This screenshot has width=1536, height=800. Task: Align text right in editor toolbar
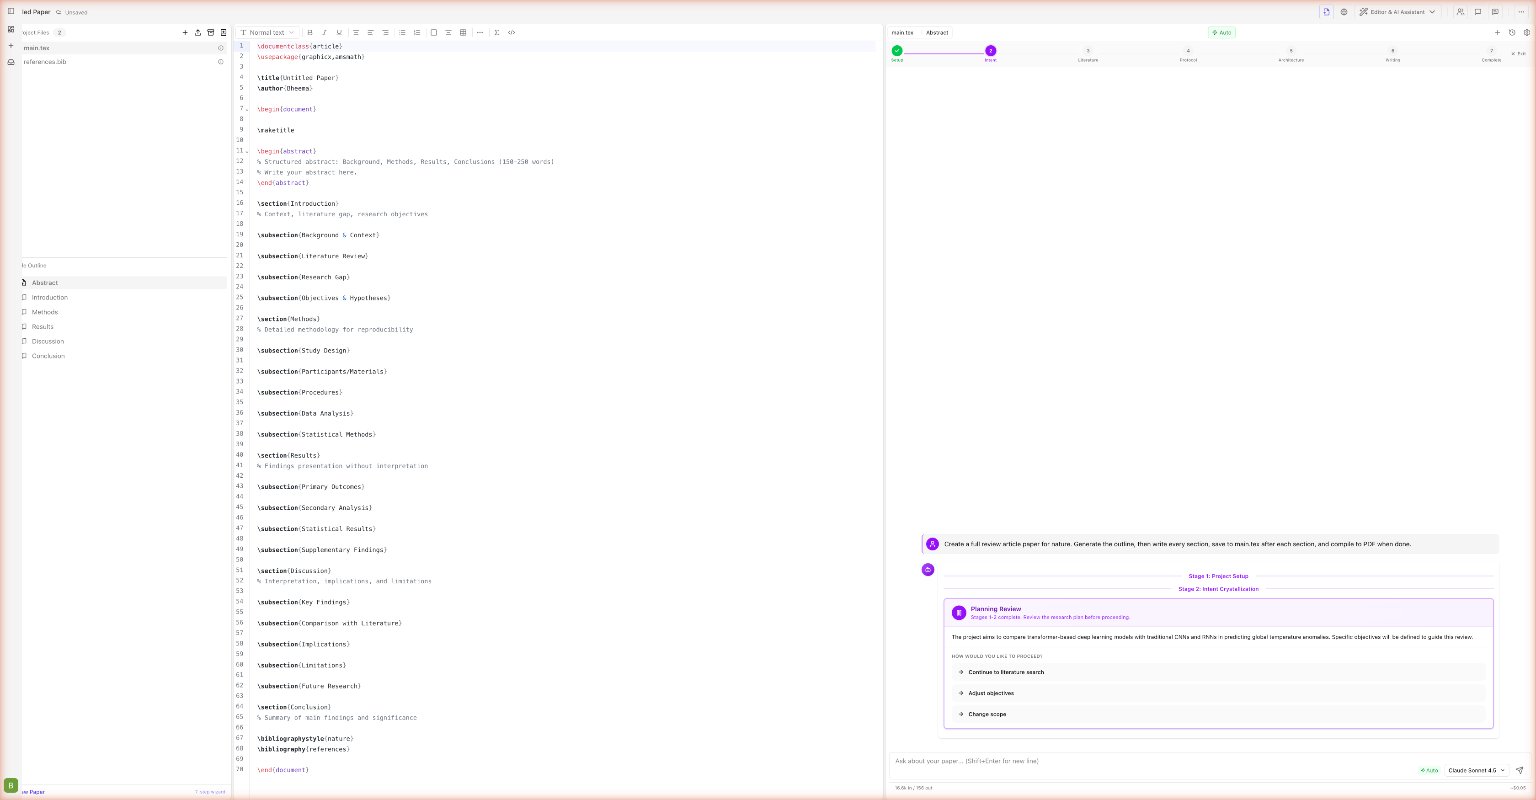[x=386, y=32]
